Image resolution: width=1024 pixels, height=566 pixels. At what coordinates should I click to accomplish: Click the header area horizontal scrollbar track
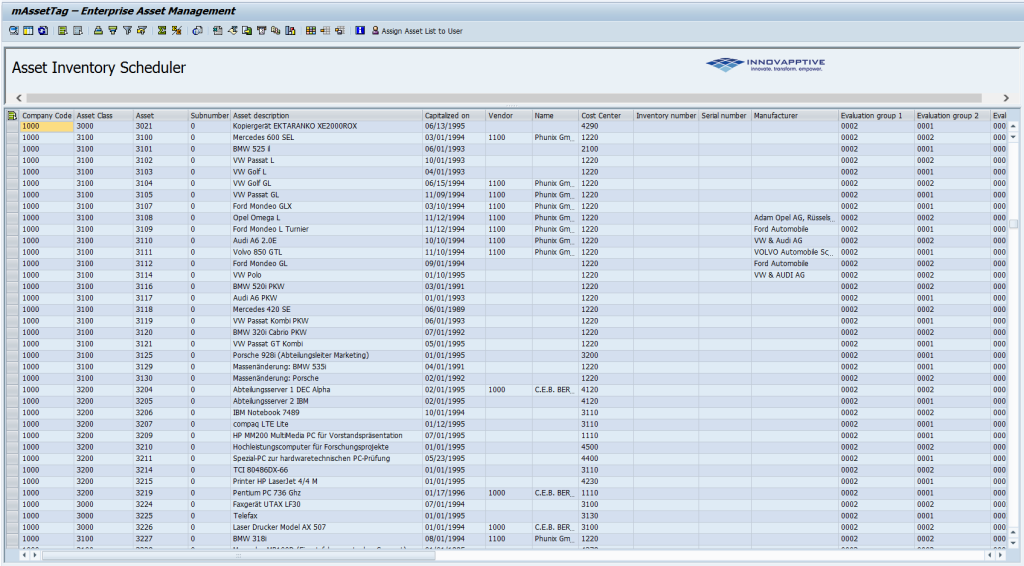coord(504,98)
